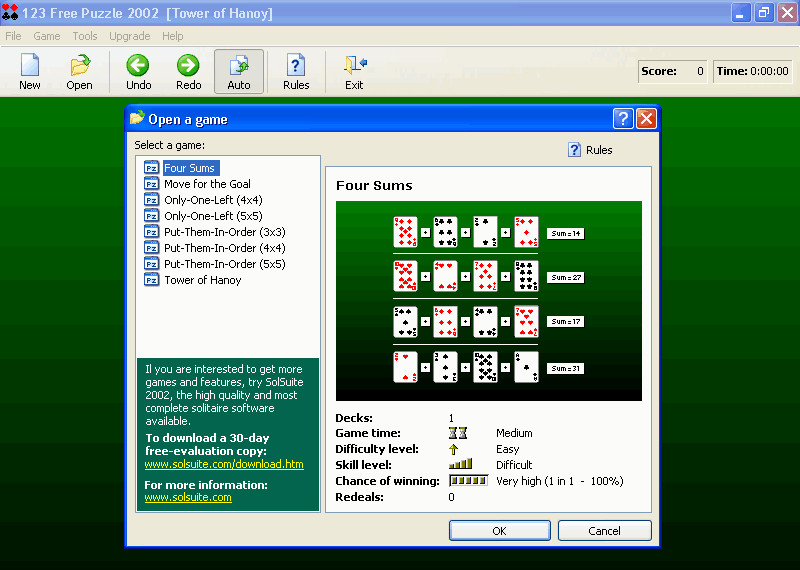Click the green Redo arrow
This screenshot has width=800, height=570.
click(188, 65)
